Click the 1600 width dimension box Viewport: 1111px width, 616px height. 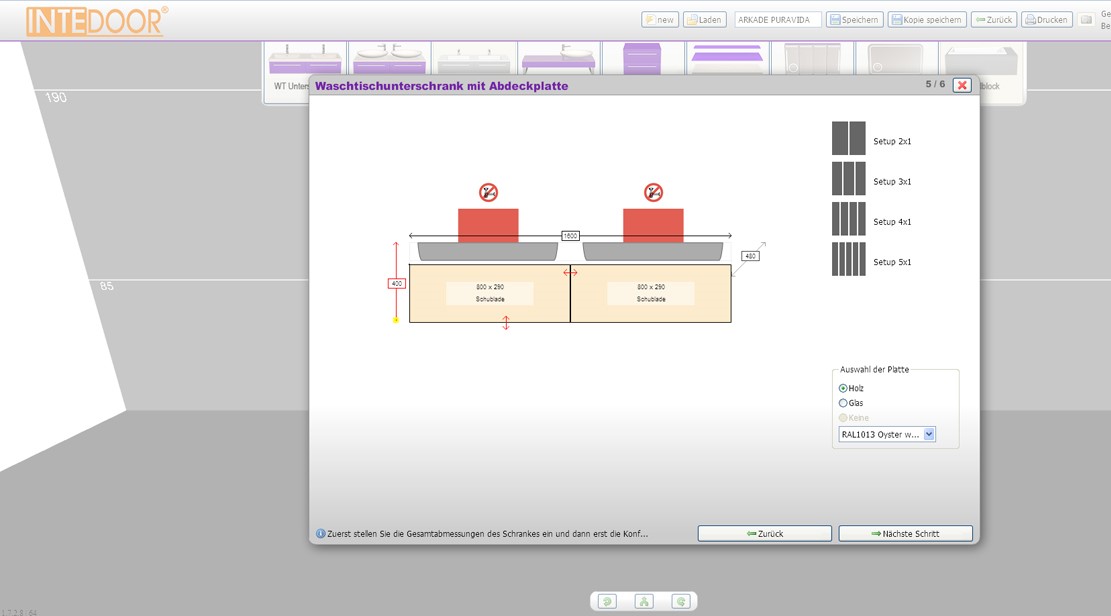[570, 236]
